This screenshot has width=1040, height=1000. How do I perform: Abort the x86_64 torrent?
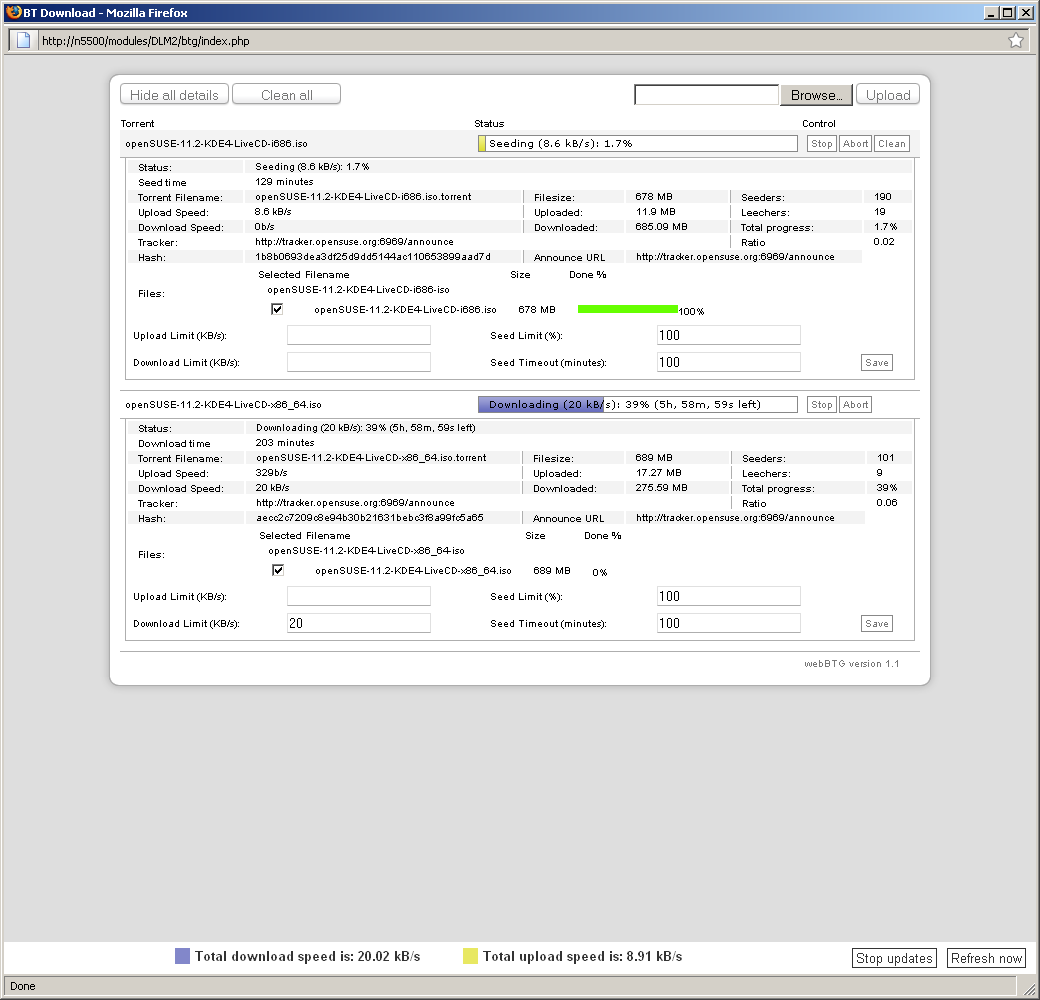click(x=856, y=405)
